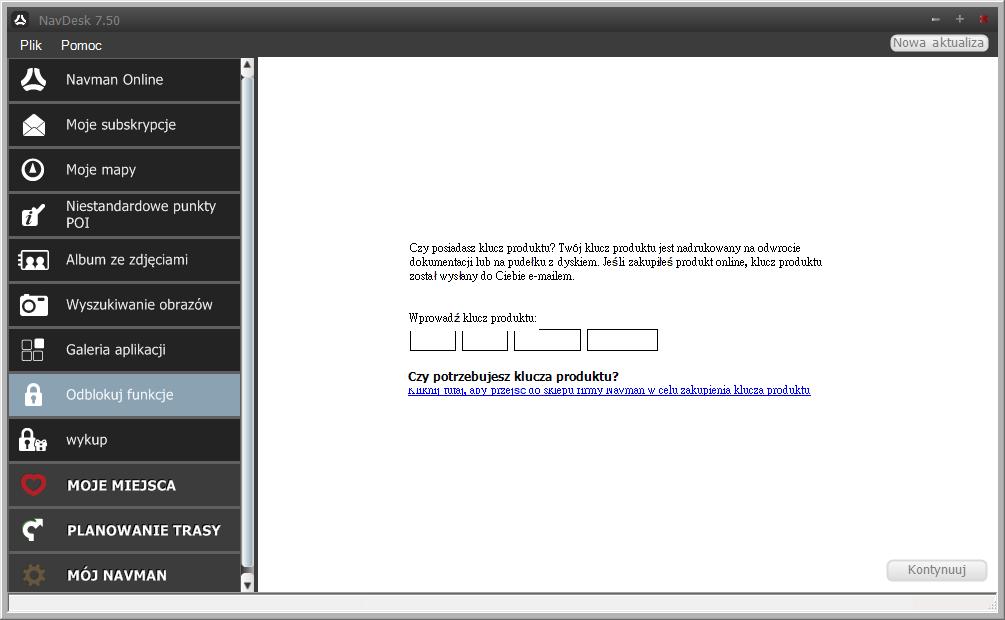Viewport: 1005px width, 620px height.
Task: Click the envelope icon for Moje subskrypcje
Action: [x=33, y=125]
